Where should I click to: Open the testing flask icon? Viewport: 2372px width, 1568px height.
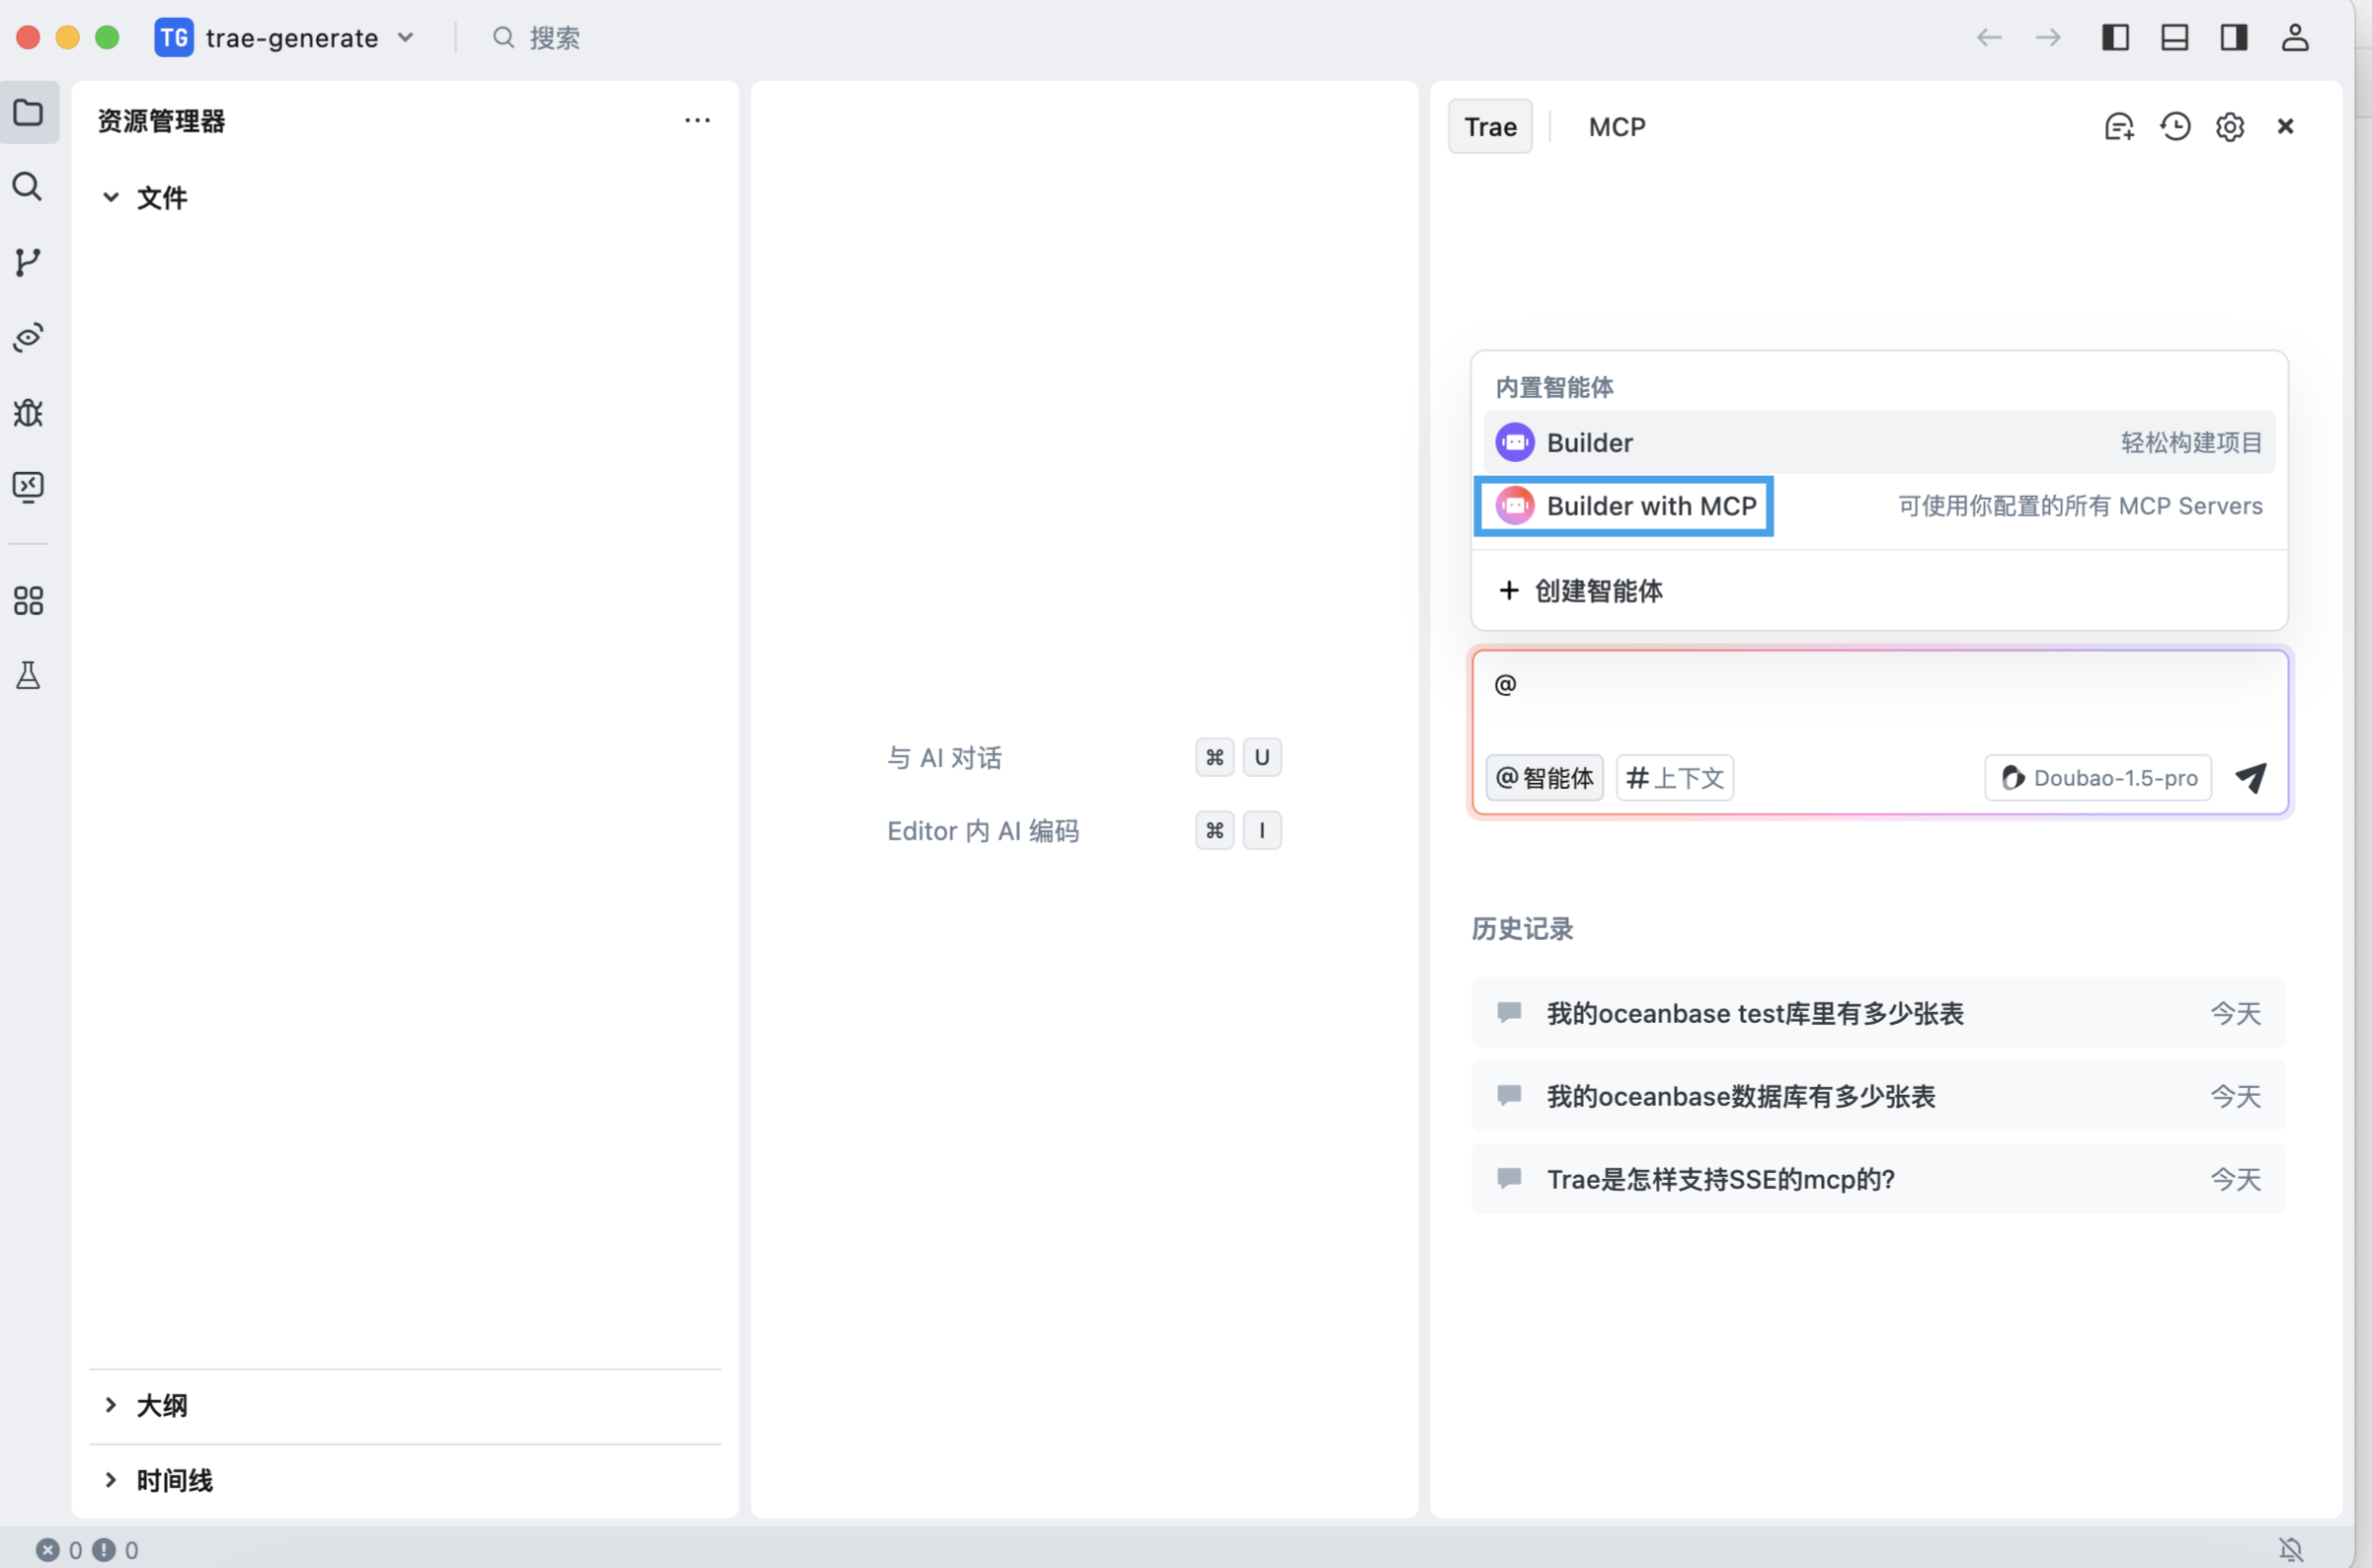28,676
